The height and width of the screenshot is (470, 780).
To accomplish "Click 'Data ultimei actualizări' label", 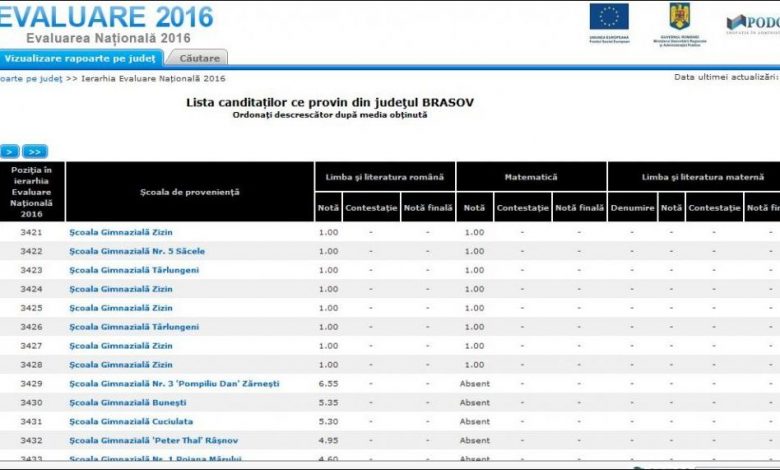I will point(727,77).
